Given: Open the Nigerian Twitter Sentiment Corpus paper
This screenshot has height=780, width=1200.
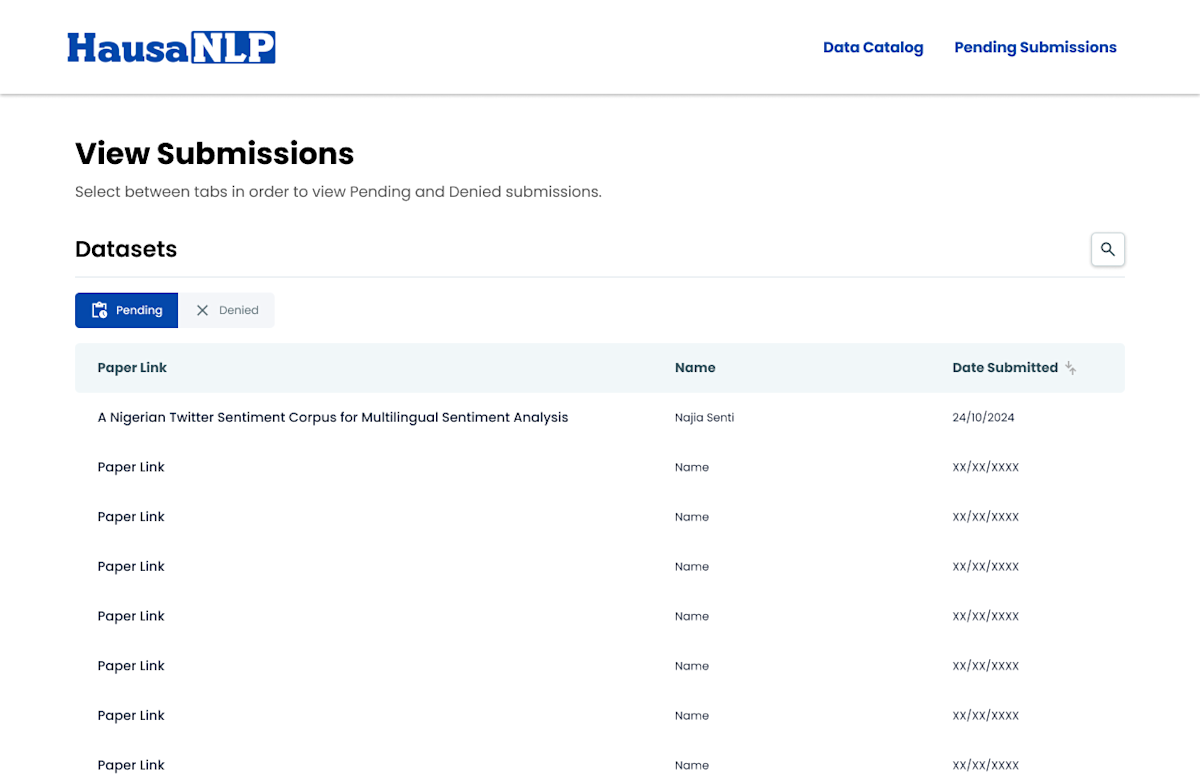Looking at the screenshot, I should [333, 417].
